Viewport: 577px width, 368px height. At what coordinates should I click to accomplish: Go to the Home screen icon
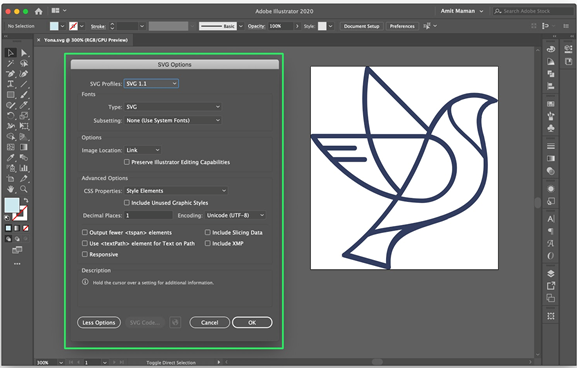click(x=39, y=11)
